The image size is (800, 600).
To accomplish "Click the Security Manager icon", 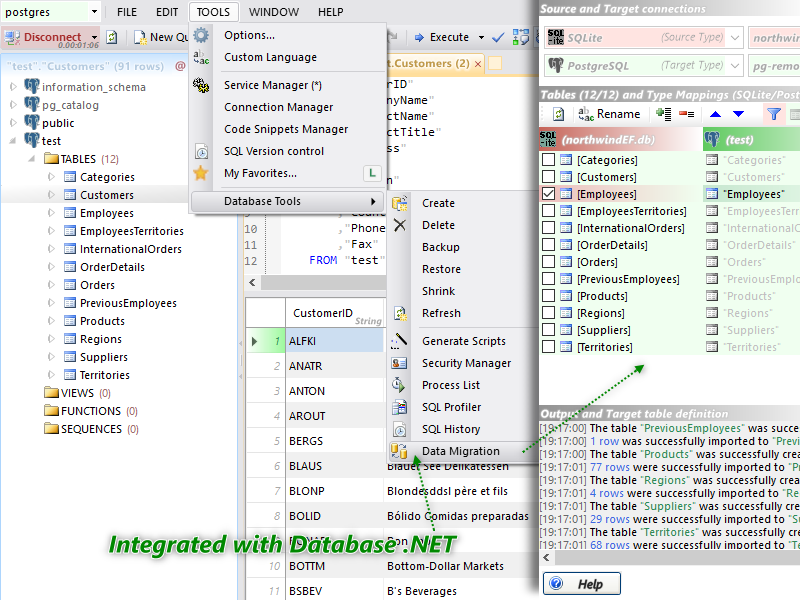I will click(x=399, y=363).
